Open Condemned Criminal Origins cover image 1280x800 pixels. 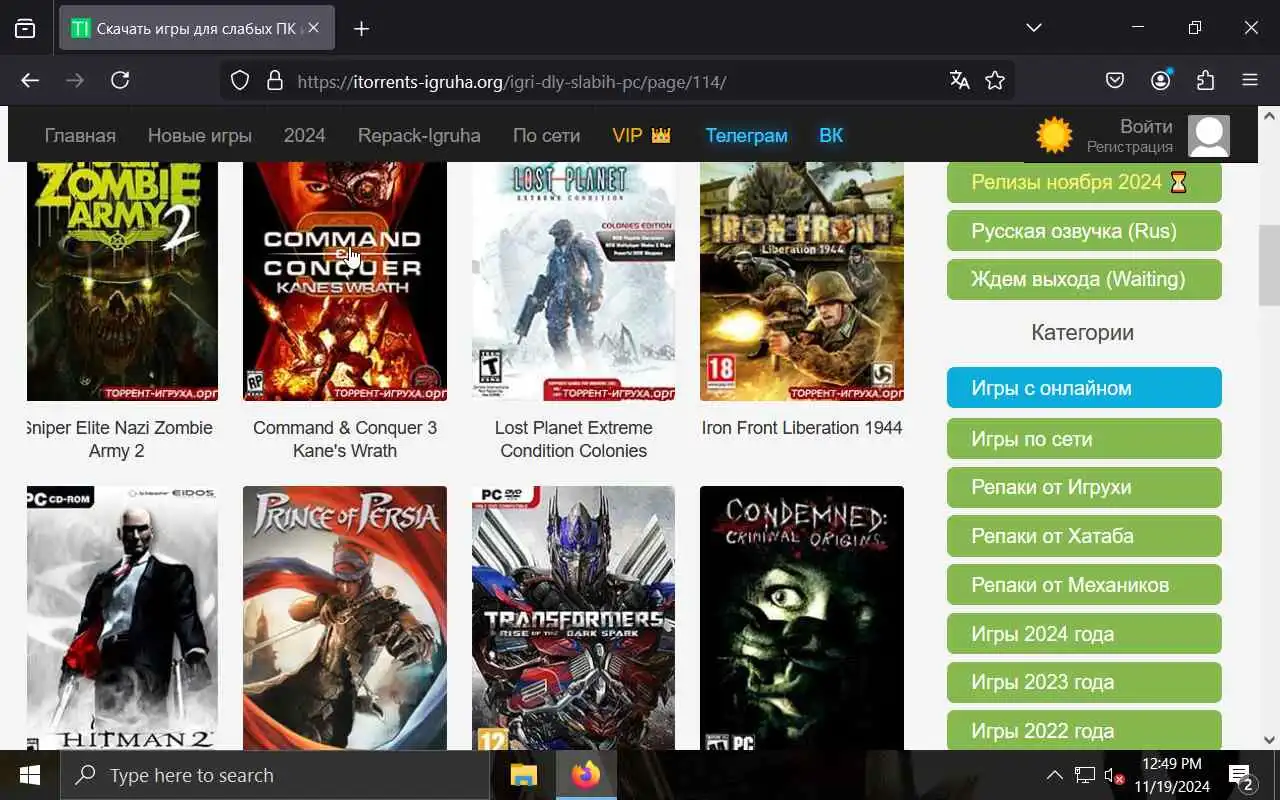click(x=802, y=618)
